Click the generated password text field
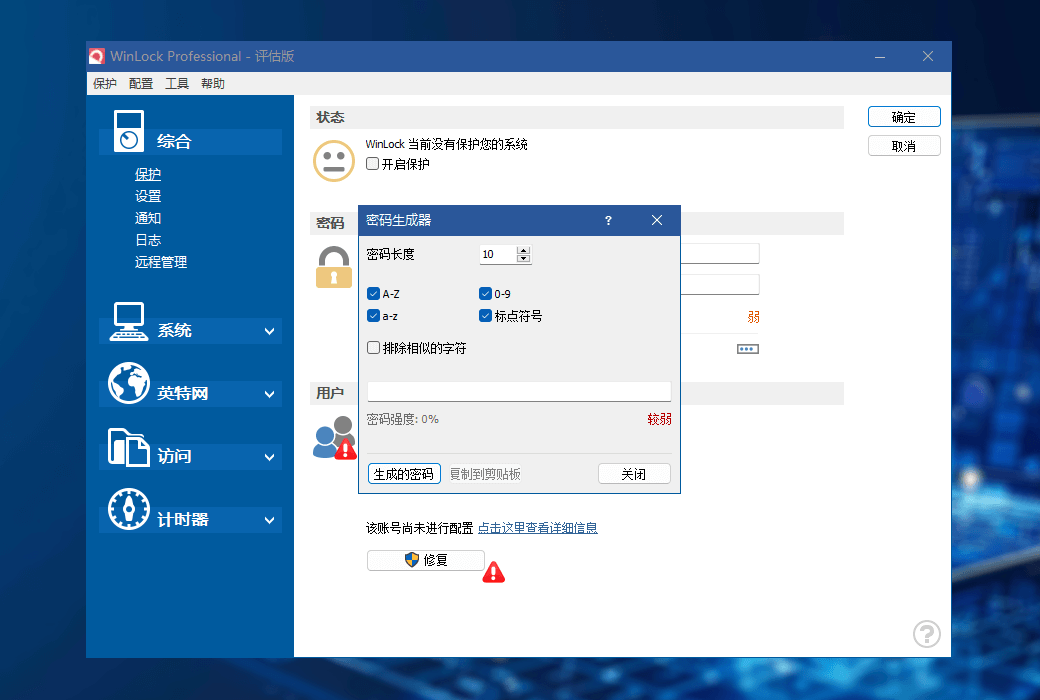 [519, 391]
